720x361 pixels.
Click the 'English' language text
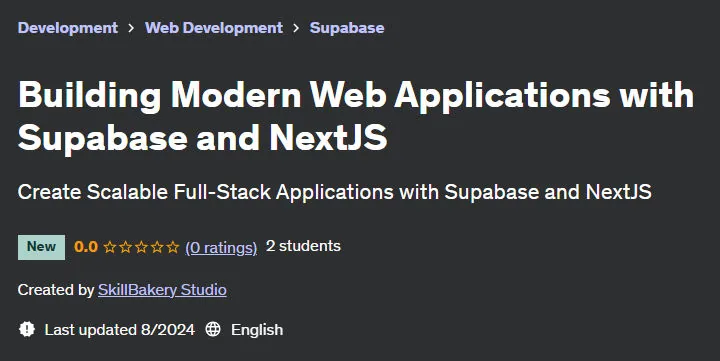[257, 330]
